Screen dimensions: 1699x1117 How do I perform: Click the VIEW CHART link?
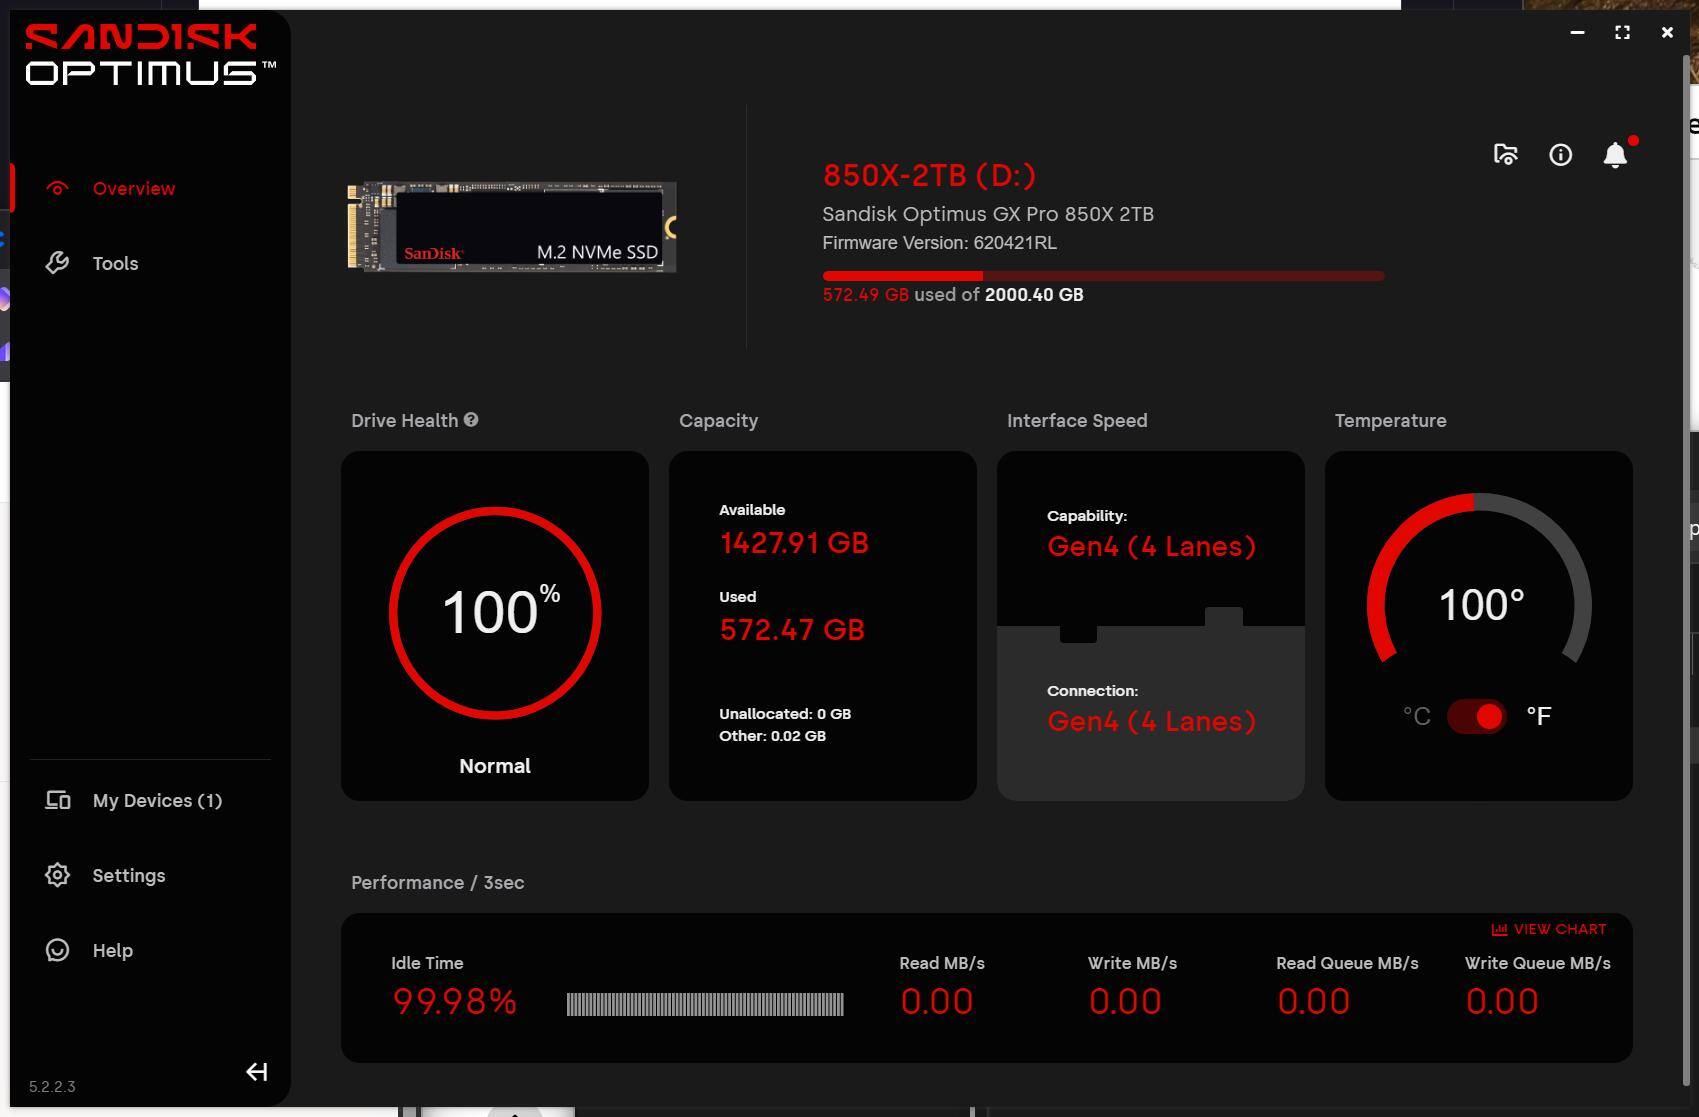tap(1548, 929)
